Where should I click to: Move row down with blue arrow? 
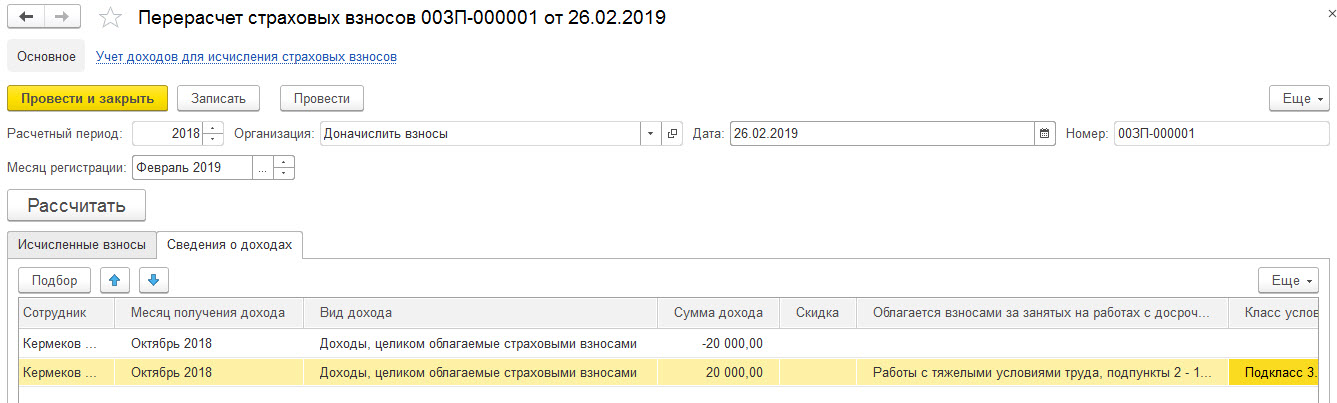[155, 280]
